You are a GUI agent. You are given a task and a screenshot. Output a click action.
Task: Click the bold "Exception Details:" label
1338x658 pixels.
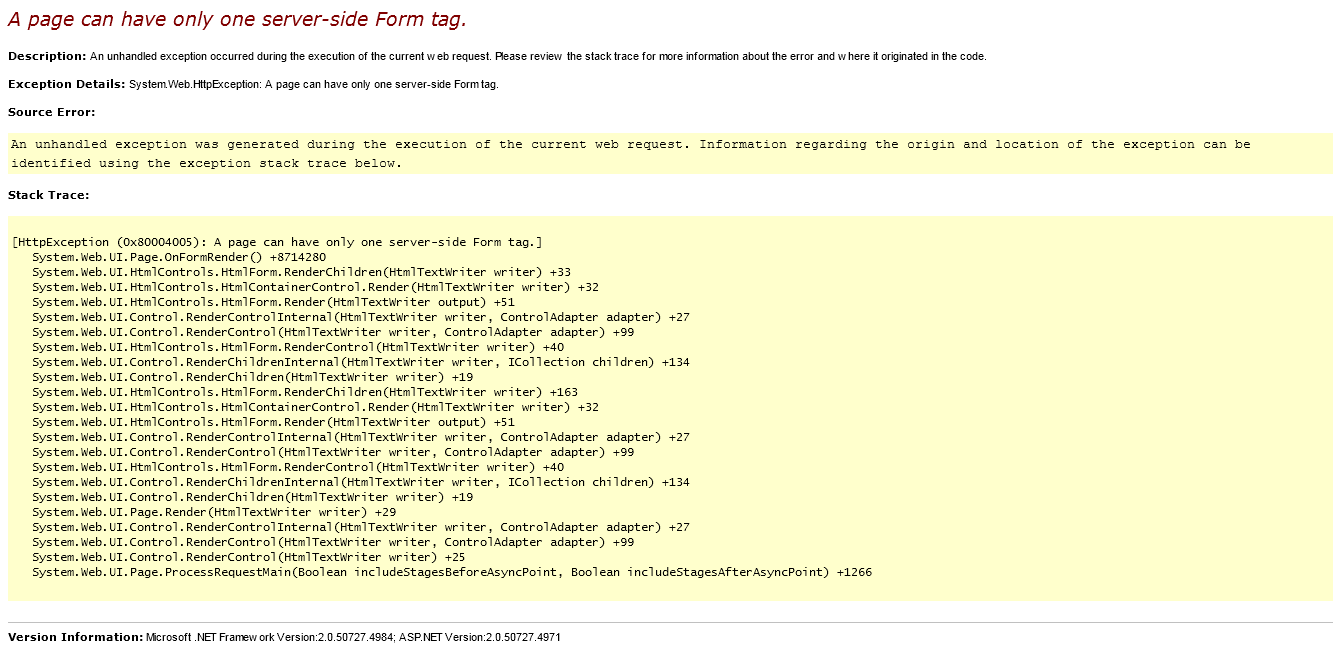(66, 84)
